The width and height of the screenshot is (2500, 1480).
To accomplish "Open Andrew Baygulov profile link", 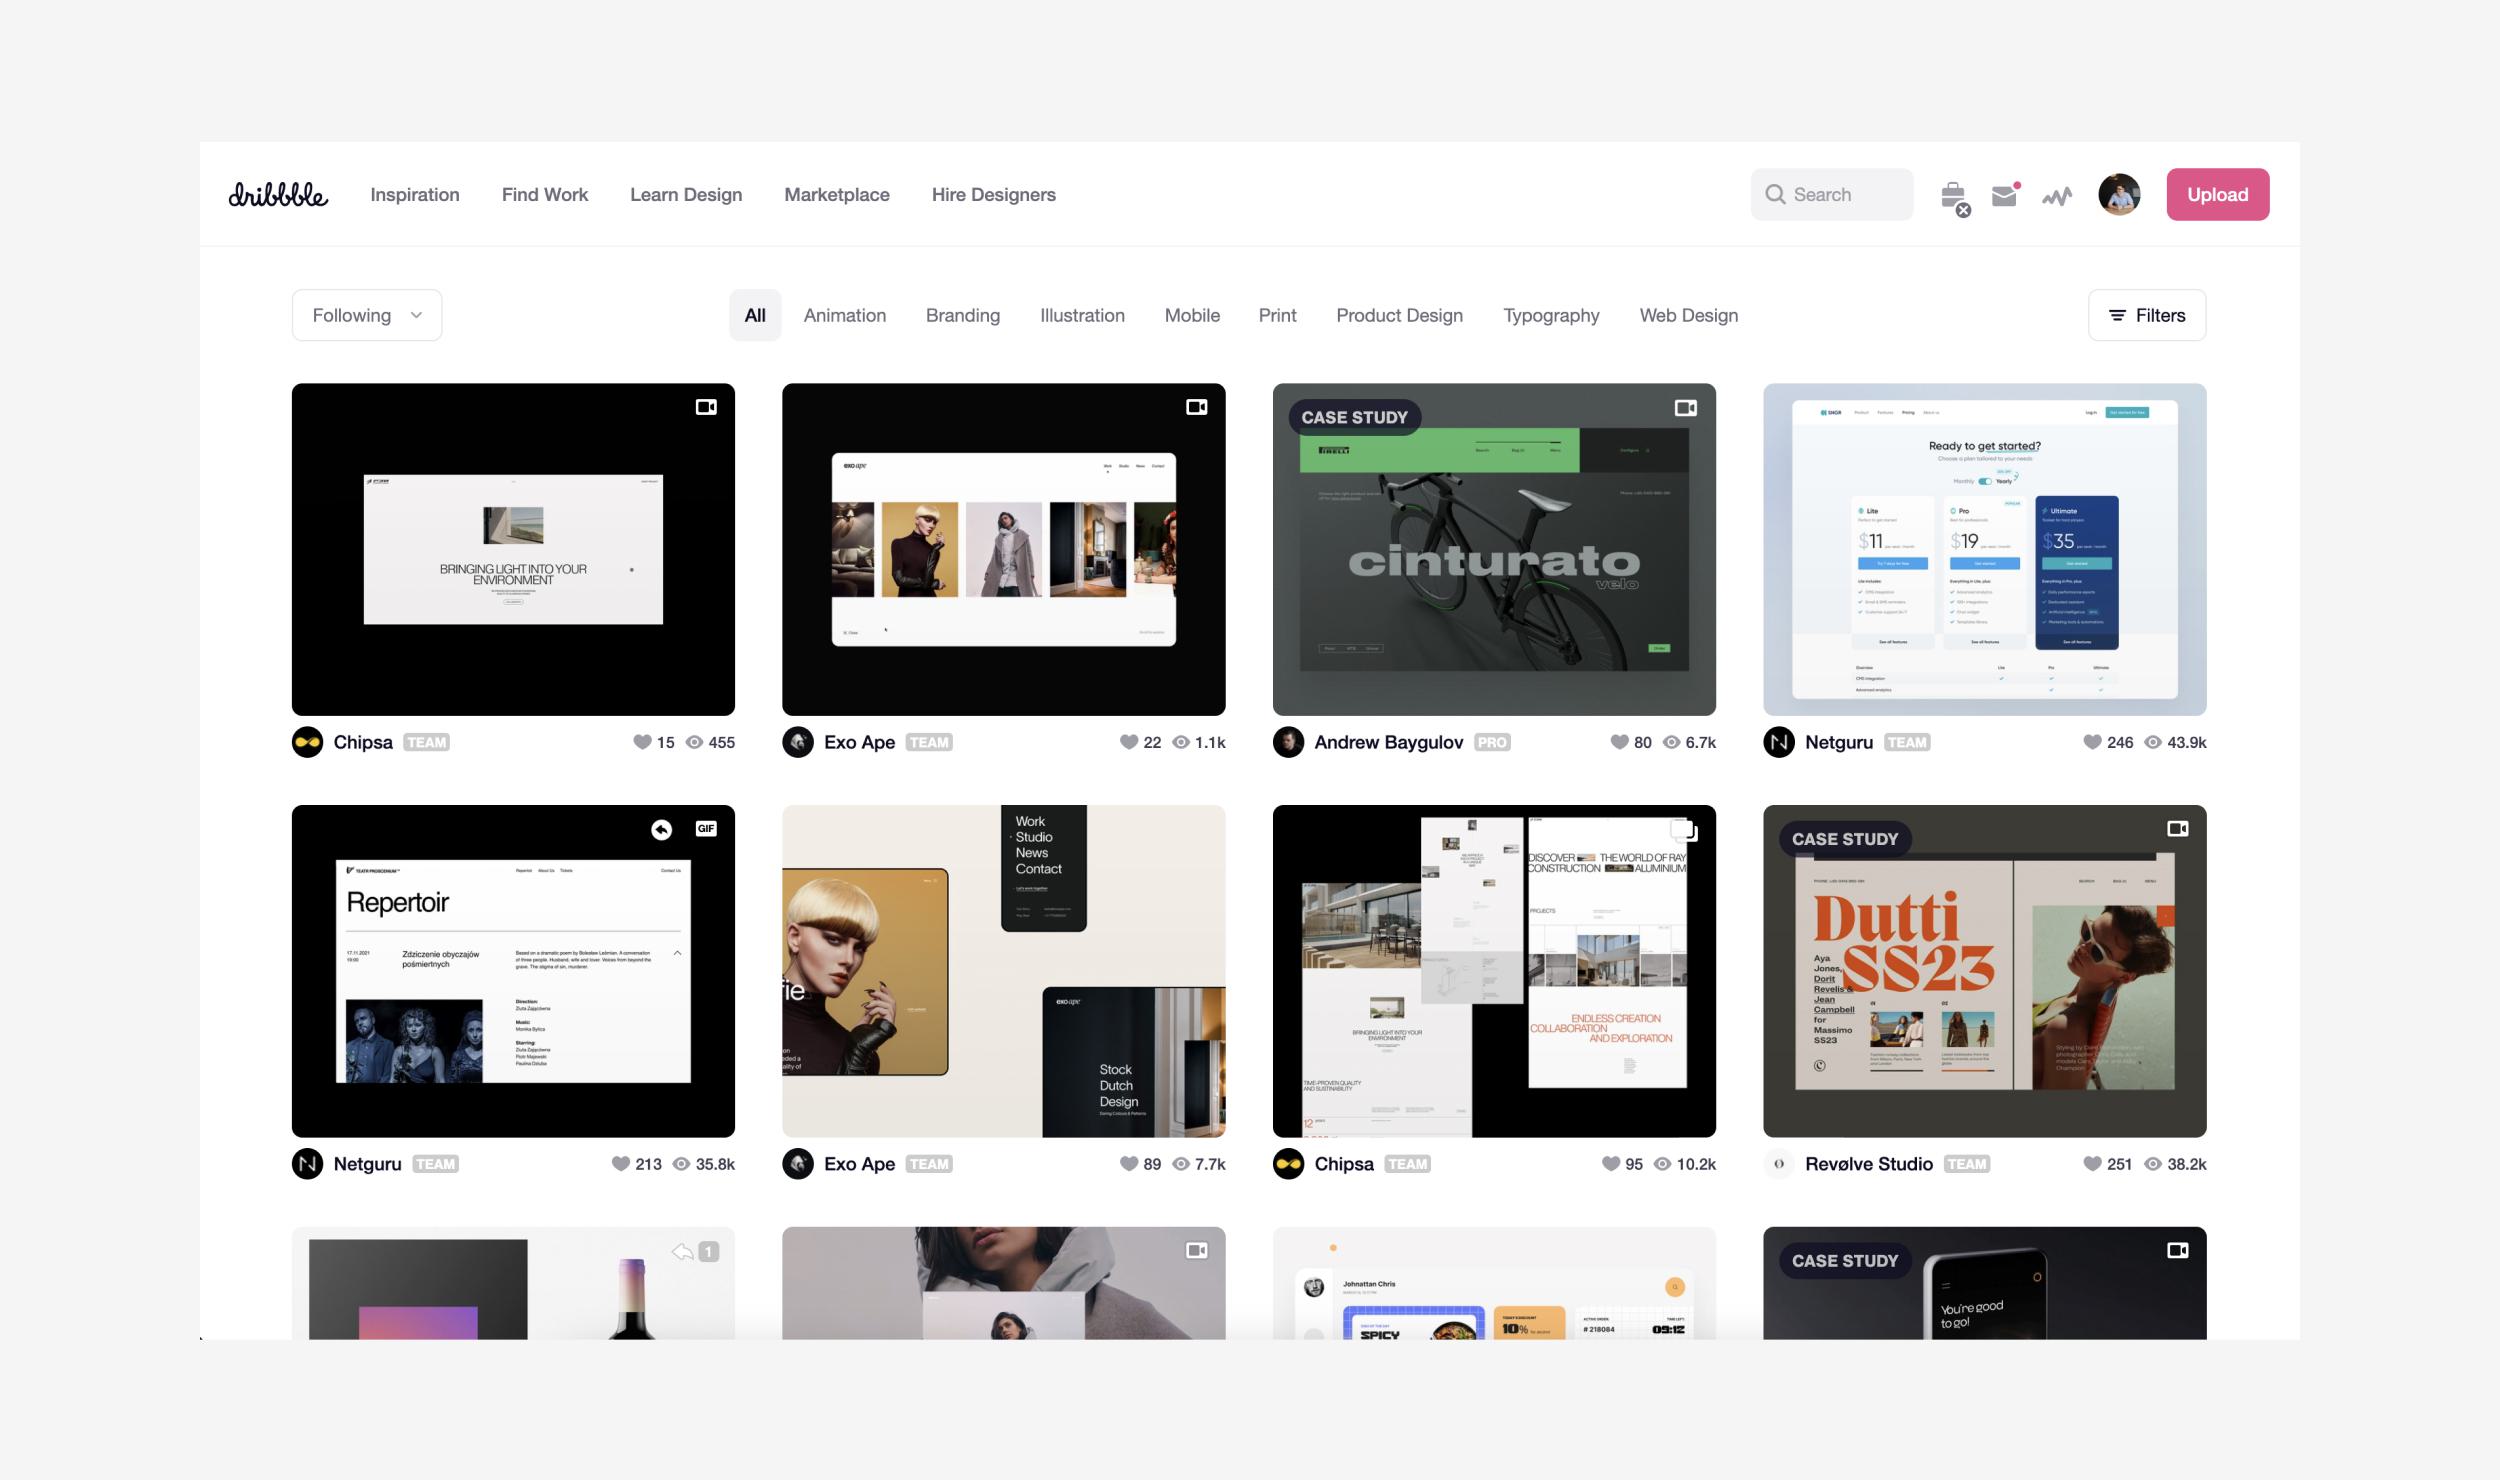I will (1389, 742).
